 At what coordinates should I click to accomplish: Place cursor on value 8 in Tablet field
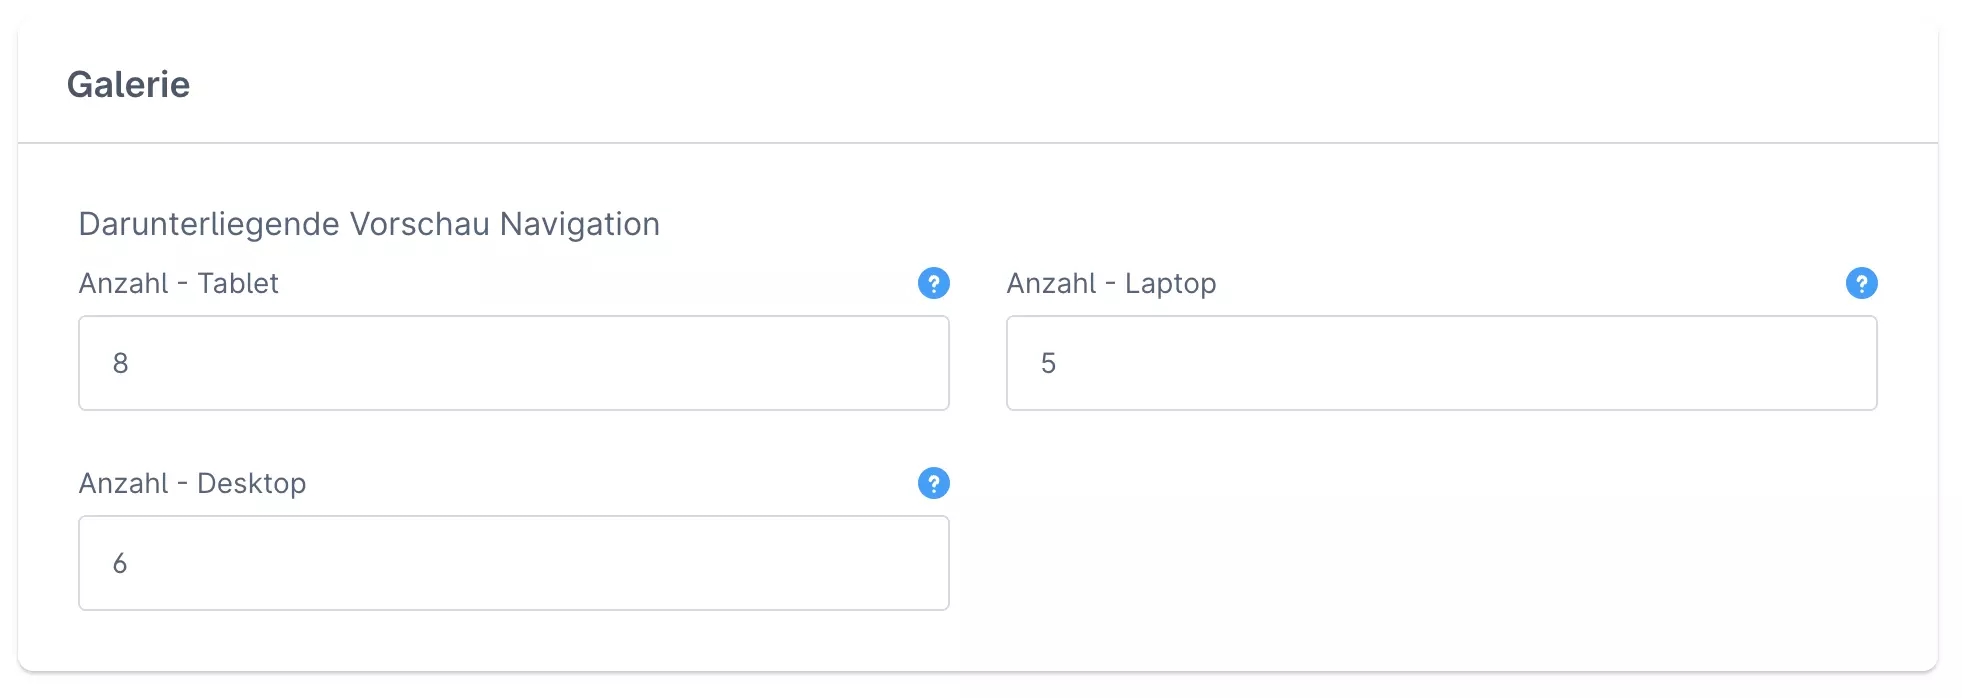pos(121,363)
